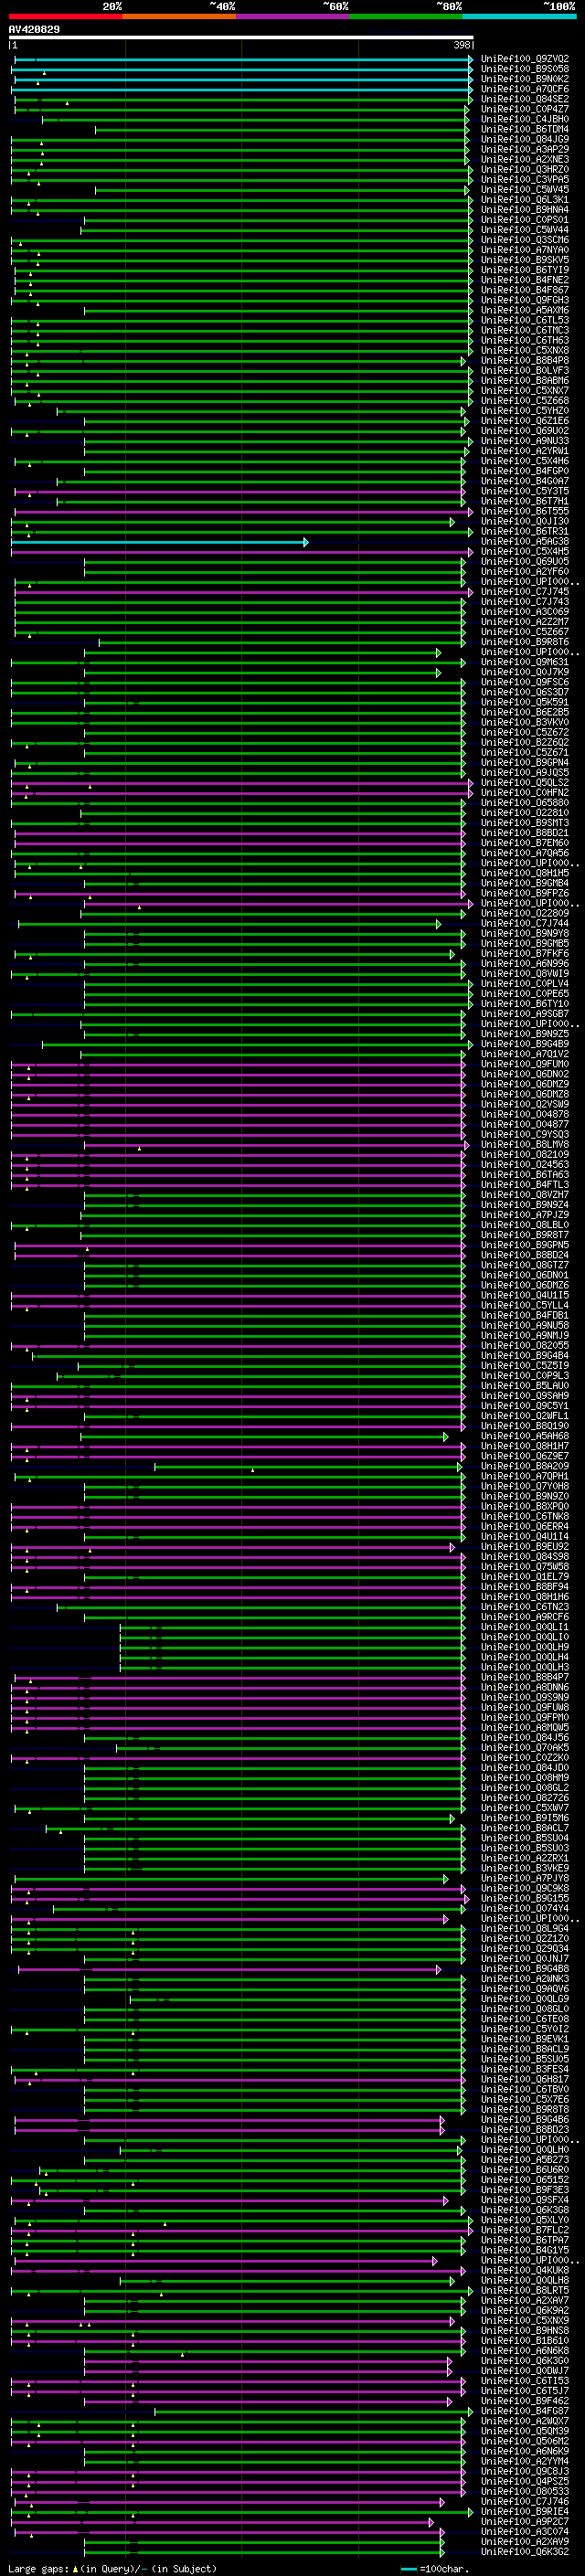Select label UniRef100_A3C069

525,612
